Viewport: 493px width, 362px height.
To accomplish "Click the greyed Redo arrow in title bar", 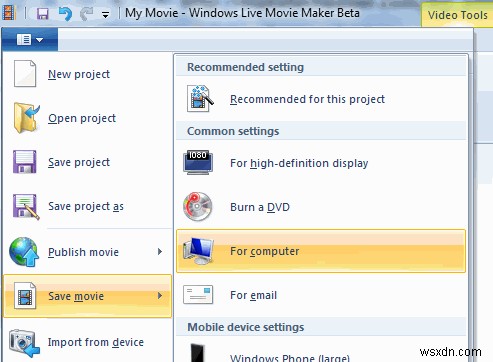I will (87, 14).
